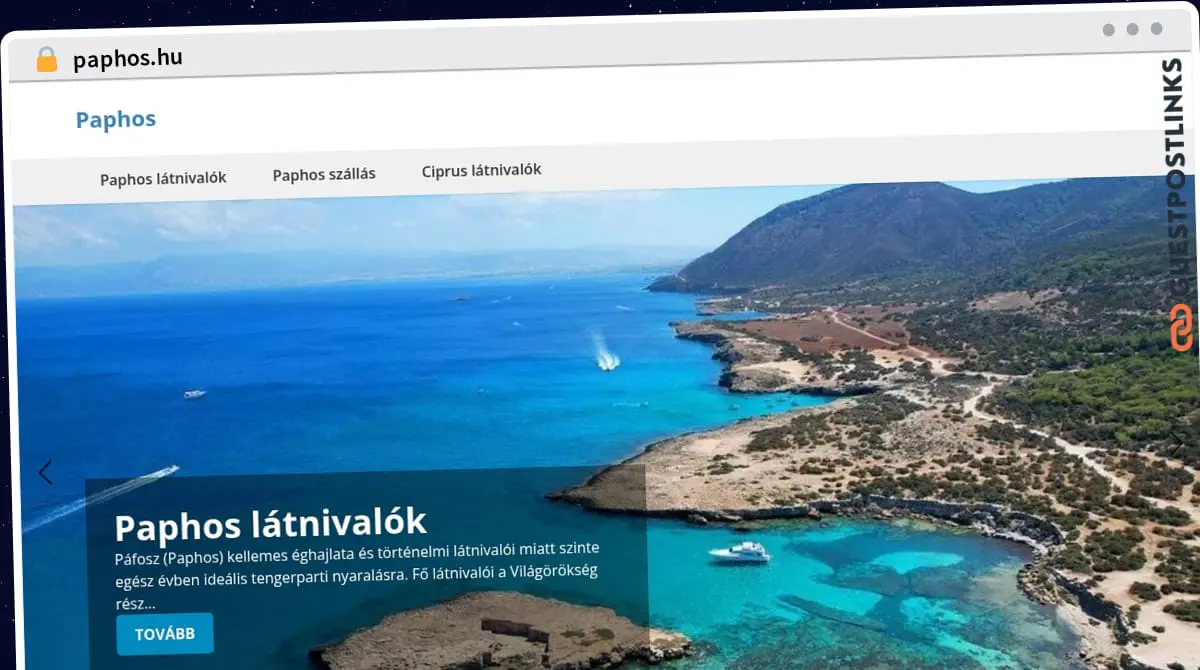Navigate to Ciprus látnivalók menu item
The height and width of the screenshot is (670, 1200).
pyautogui.click(x=481, y=170)
